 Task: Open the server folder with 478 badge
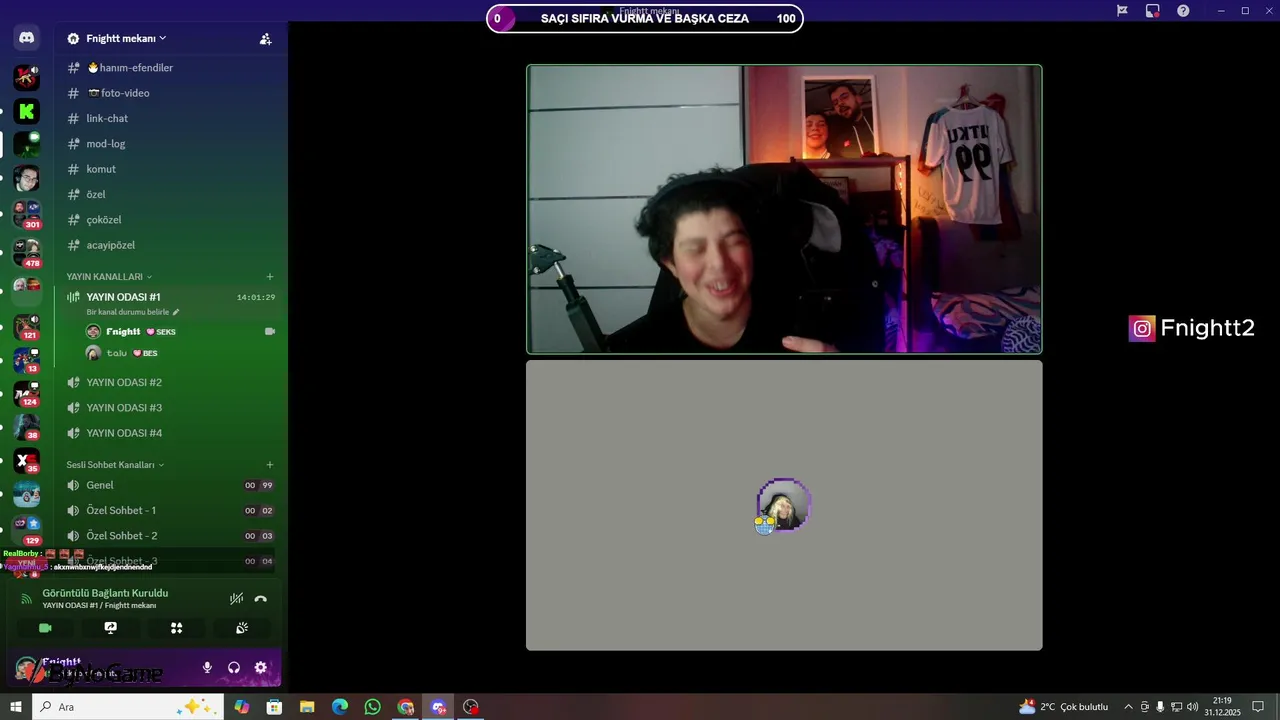[27, 252]
